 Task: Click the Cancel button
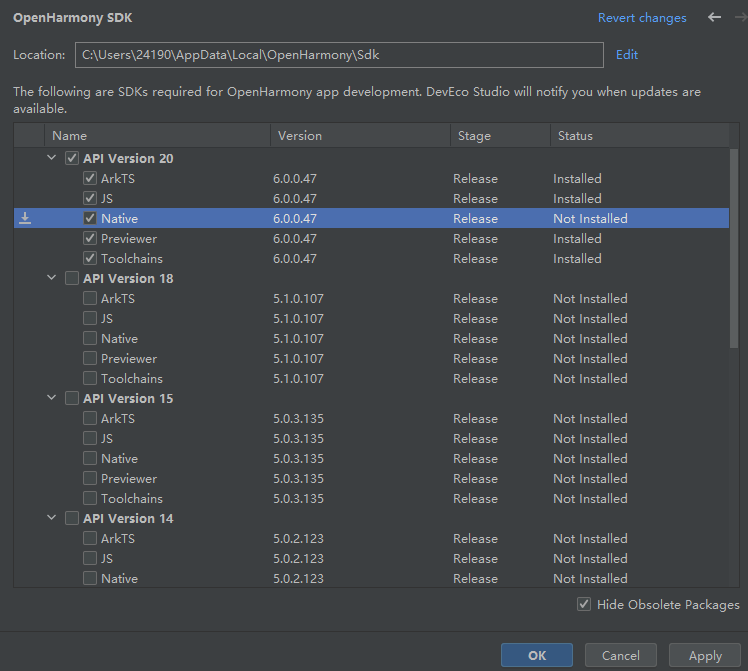pyautogui.click(x=621, y=655)
